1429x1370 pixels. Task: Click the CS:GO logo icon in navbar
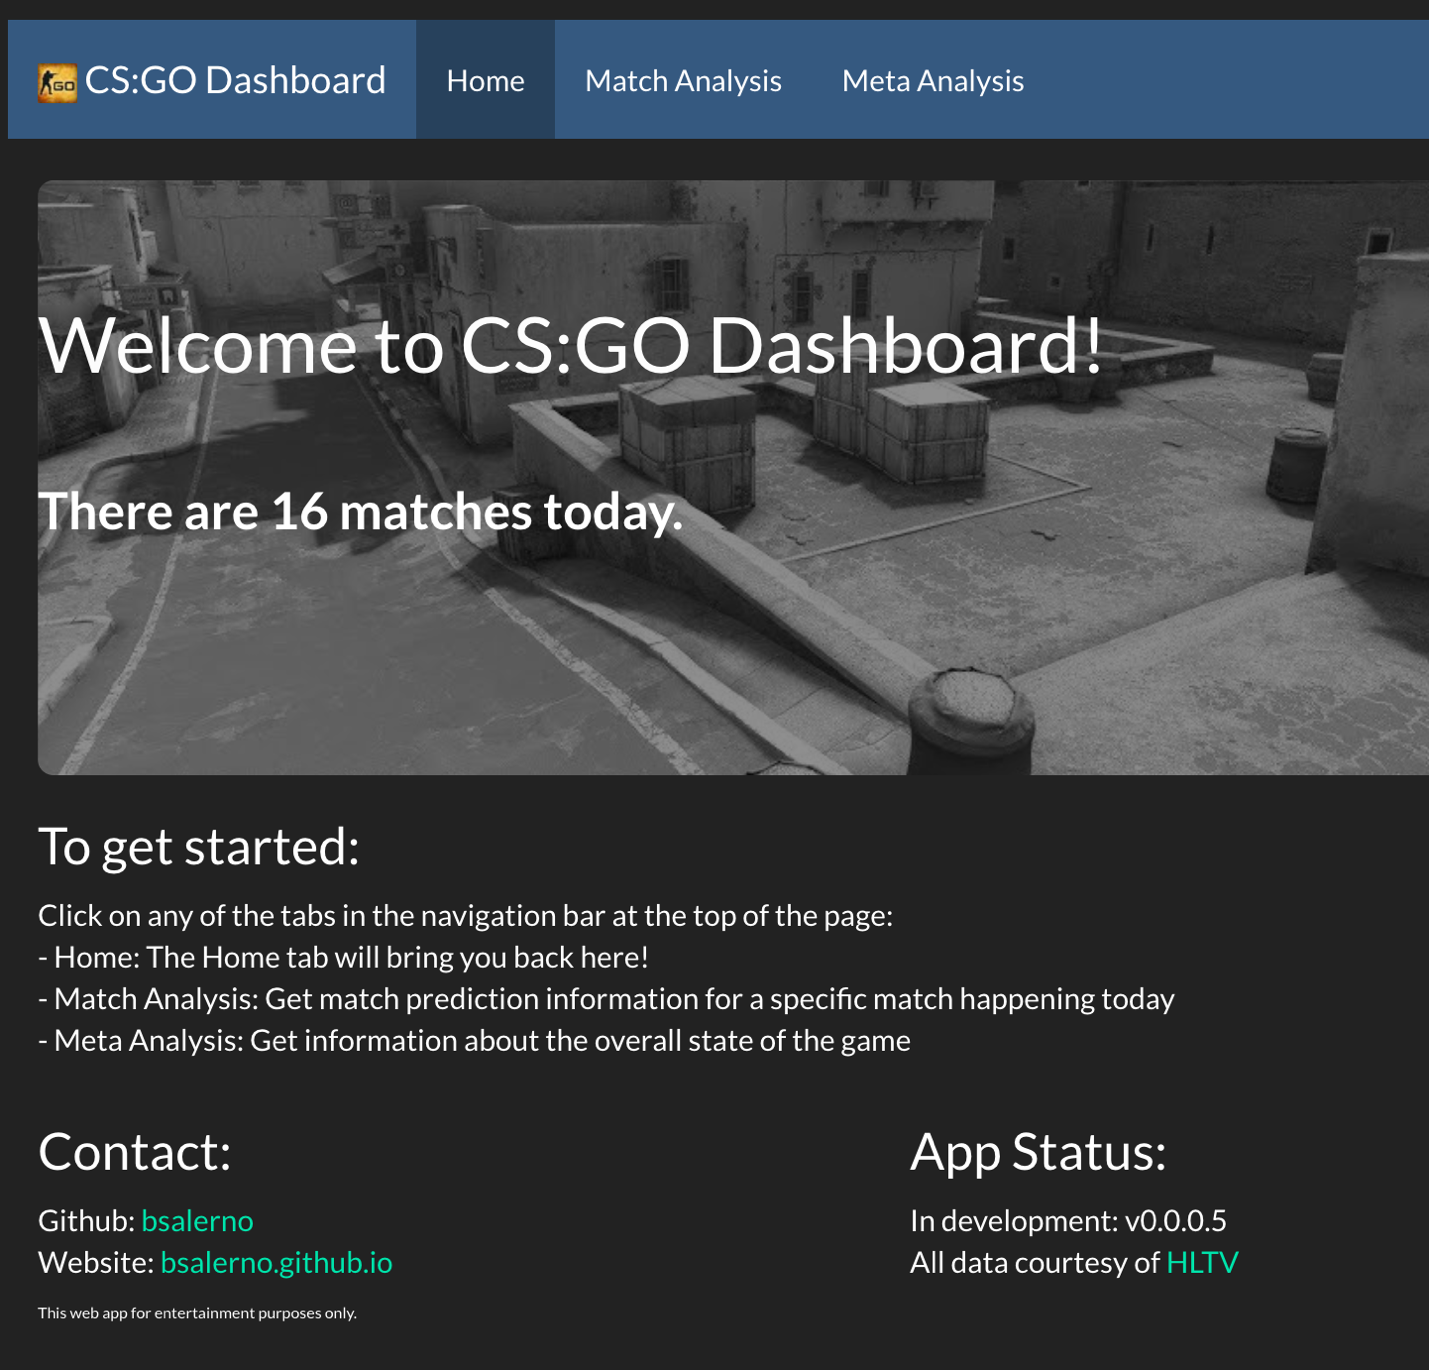[x=57, y=82]
